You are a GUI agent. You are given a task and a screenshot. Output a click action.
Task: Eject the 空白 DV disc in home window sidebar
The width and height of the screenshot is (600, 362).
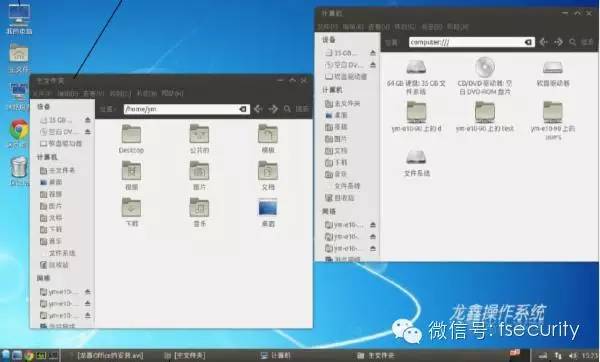(88, 132)
